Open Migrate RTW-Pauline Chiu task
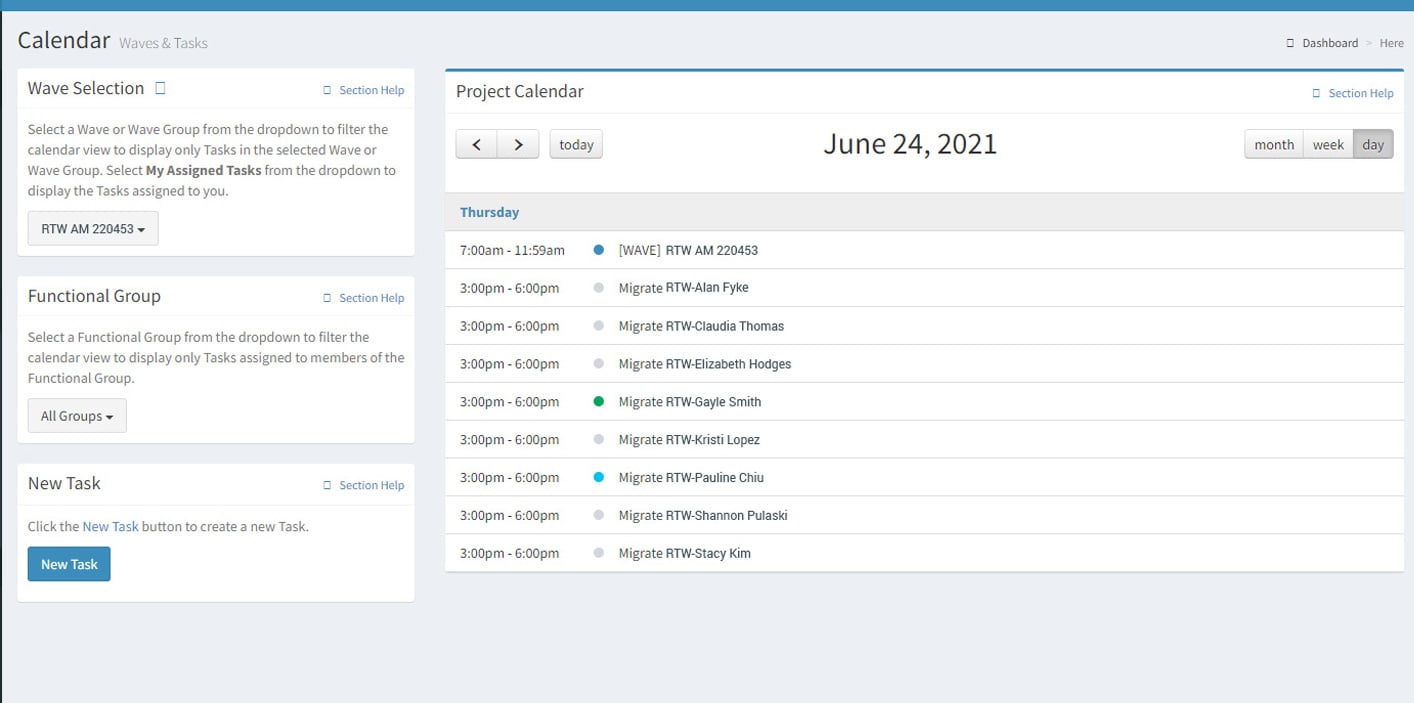The image size is (1414, 703). point(691,478)
